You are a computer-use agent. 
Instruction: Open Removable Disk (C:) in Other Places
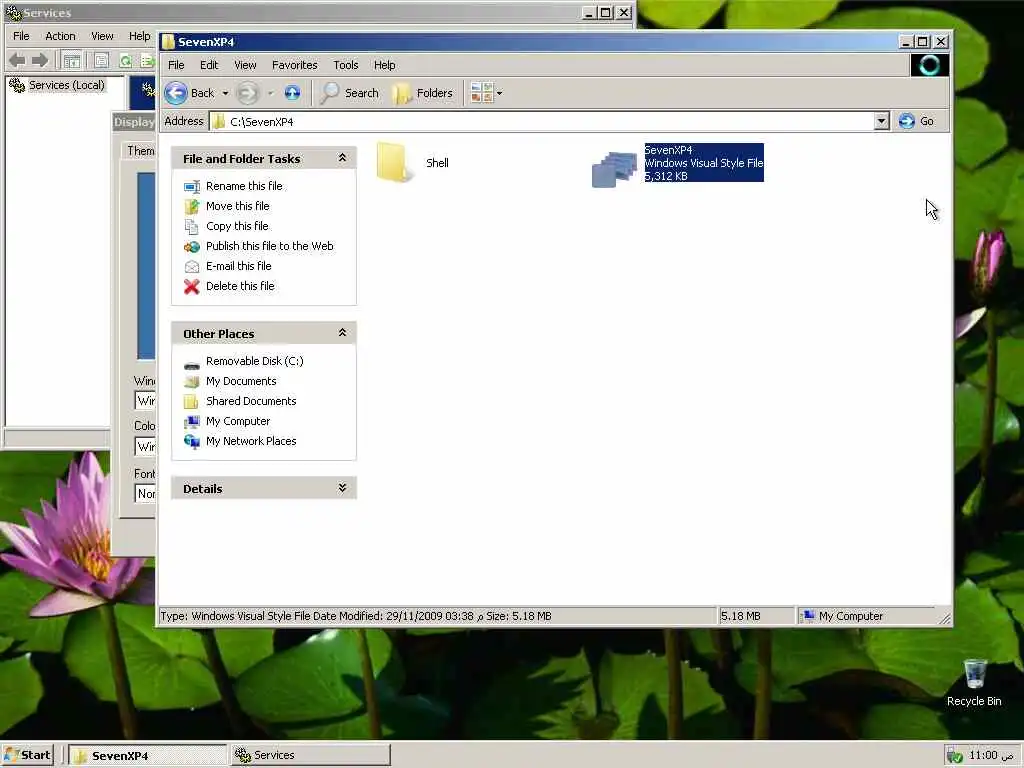(255, 361)
